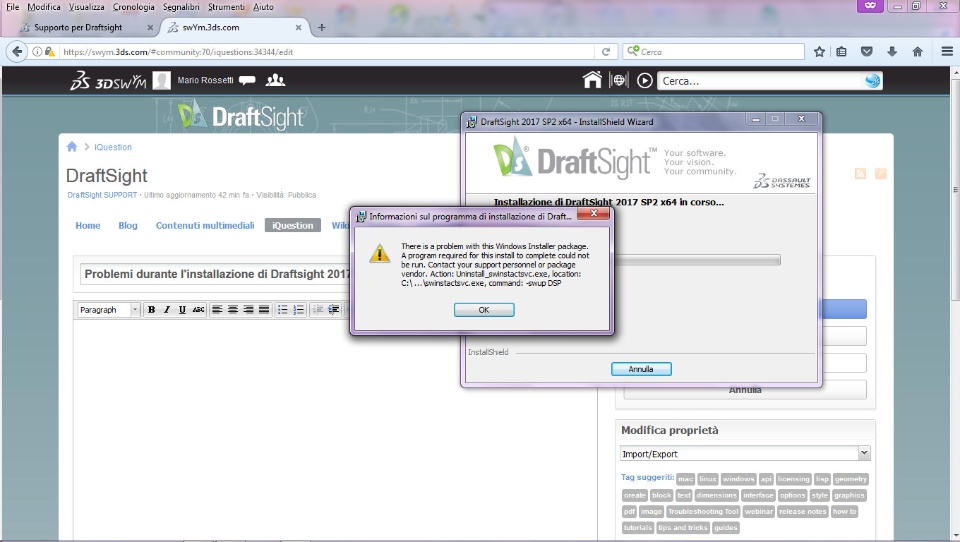Open the Cronologia menu

[x=133, y=7]
